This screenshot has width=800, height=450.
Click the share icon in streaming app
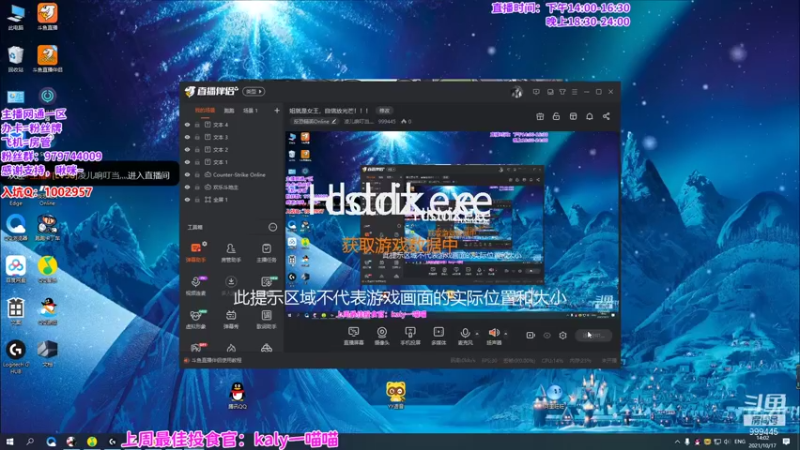(606, 116)
